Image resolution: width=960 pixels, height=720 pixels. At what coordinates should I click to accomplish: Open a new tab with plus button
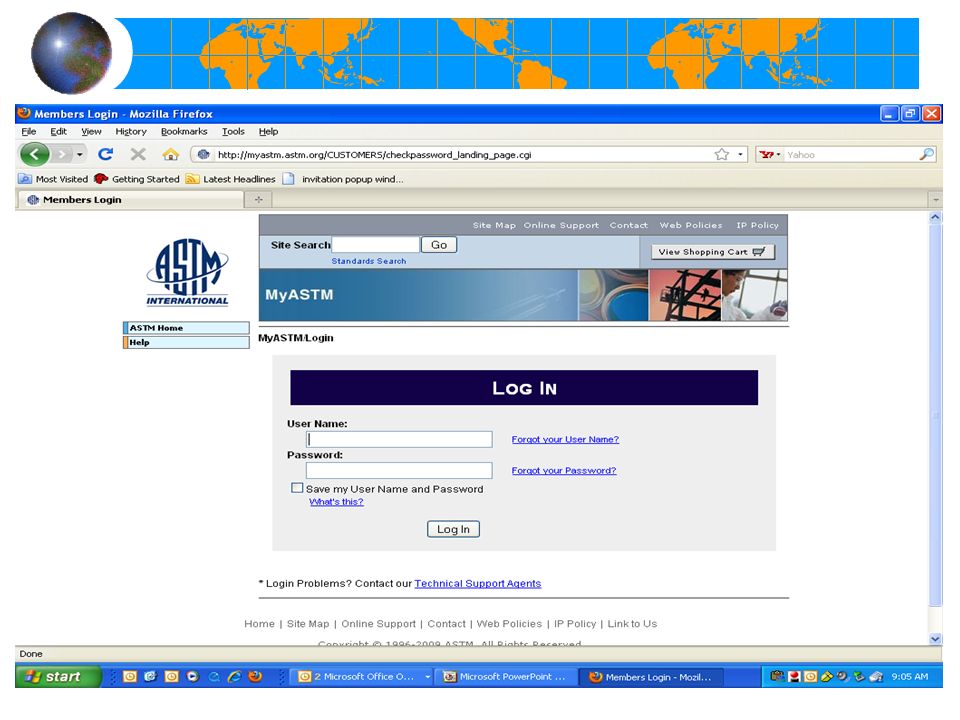click(x=258, y=200)
